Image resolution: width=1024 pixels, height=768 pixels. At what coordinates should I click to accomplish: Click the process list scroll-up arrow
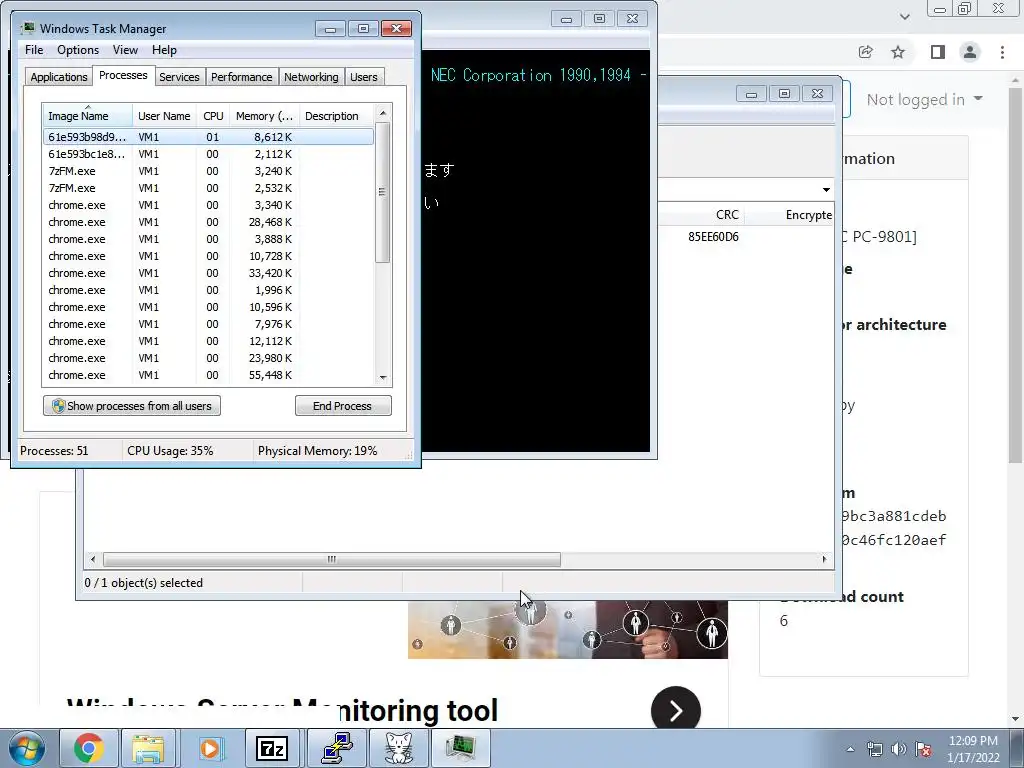(383, 113)
